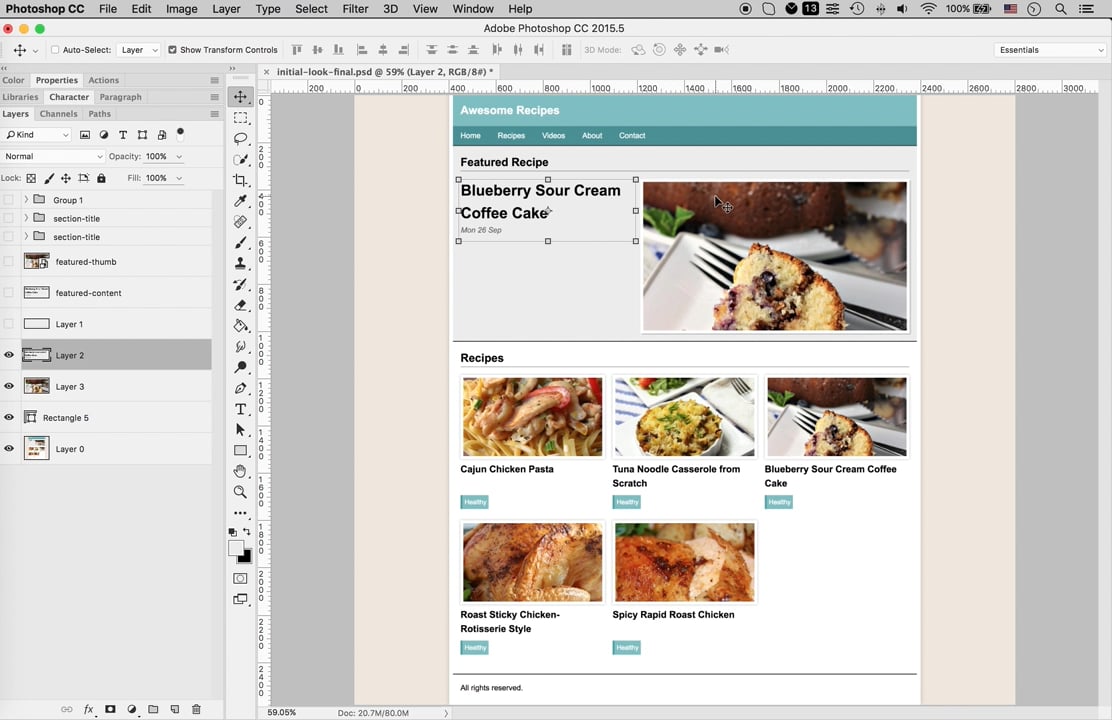The image size is (1112, 720).
Task: Hide Layer 2 visibility eye
Action: tap(9, 355)
